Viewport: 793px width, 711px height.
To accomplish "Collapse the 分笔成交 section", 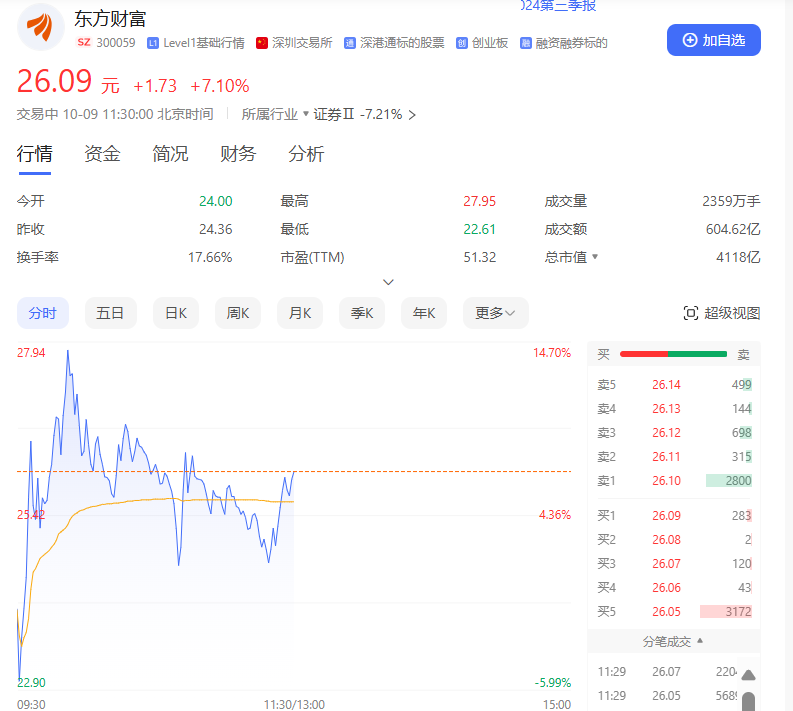I will tap(673, 641).
